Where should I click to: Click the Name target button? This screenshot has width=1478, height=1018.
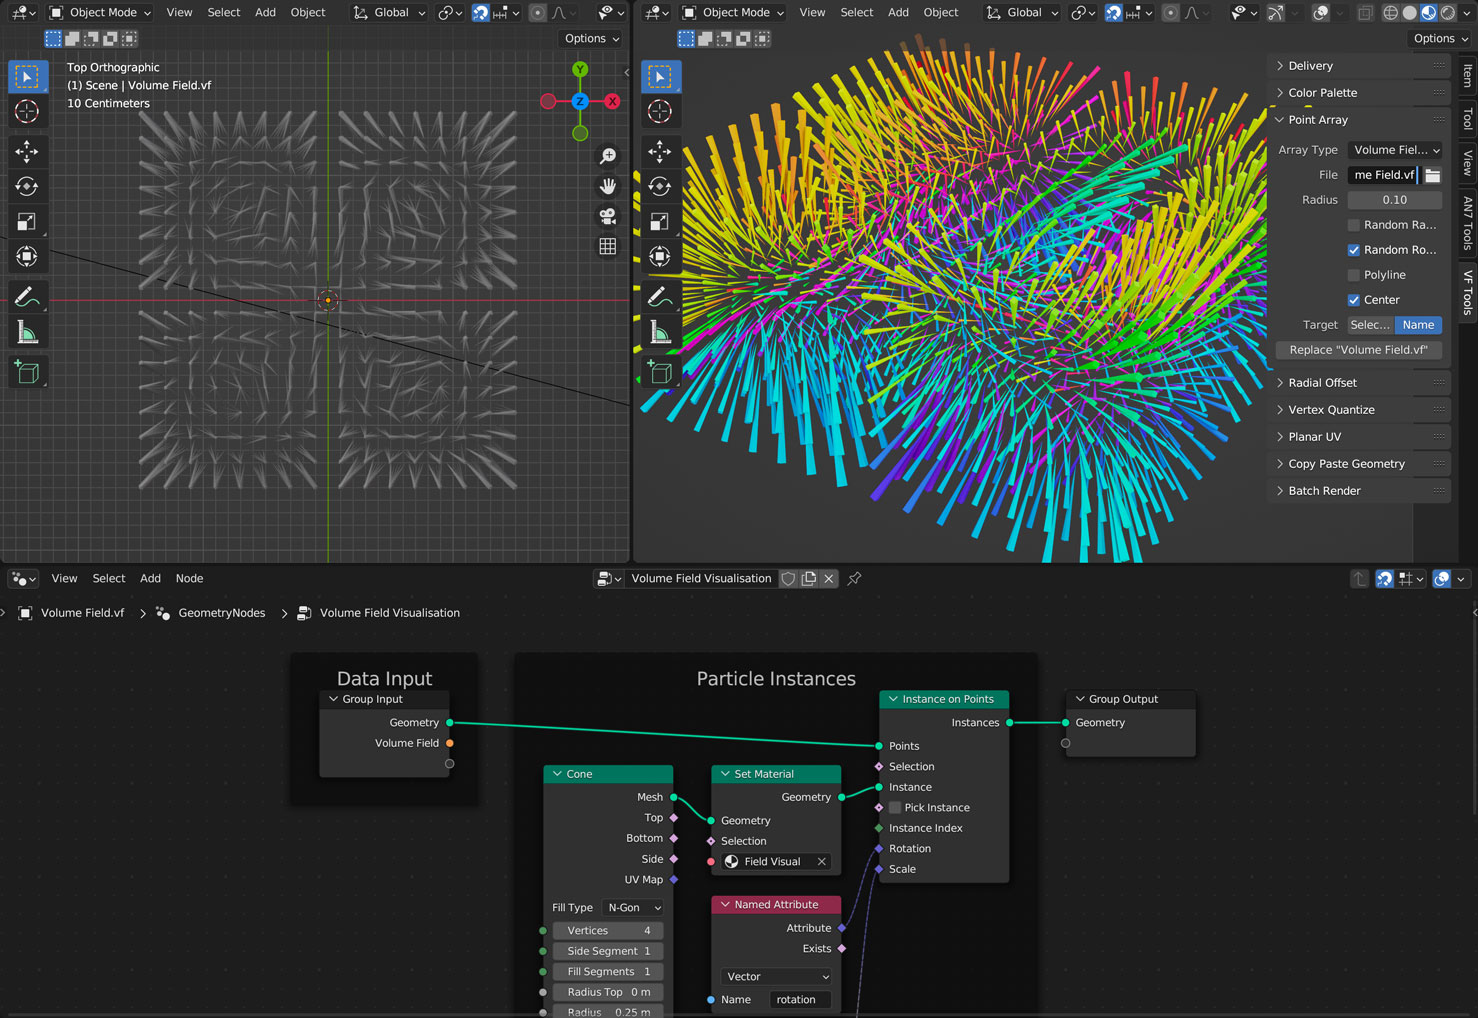tap(1418, 325)
